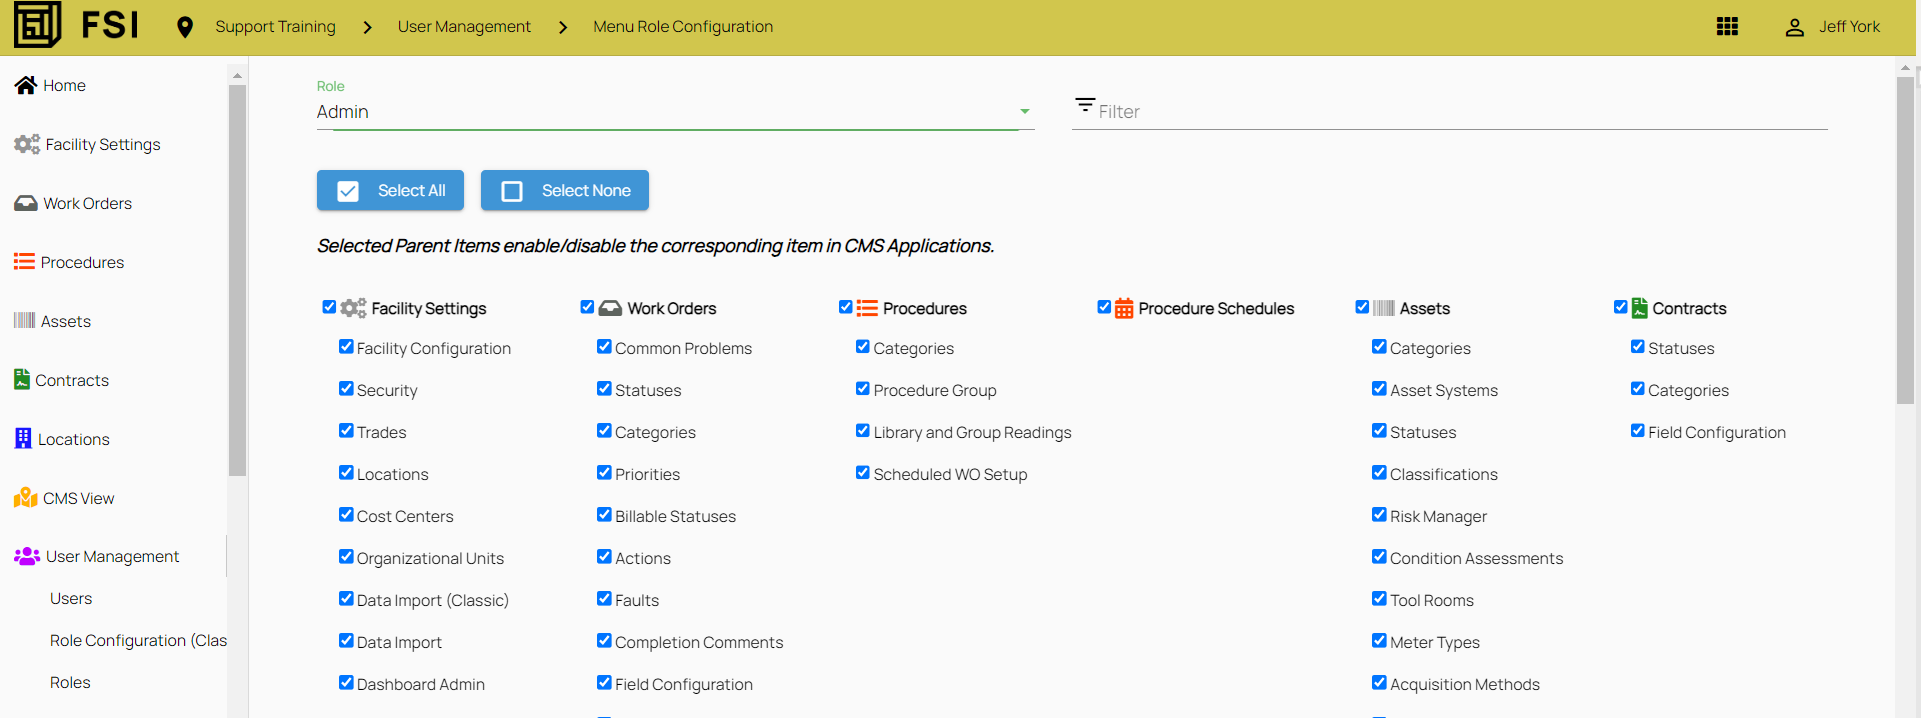The image size is (1921, 718).
Task: Disable the Procedure Schedules parent checkbox
Action: click(x=1104, y=307)
